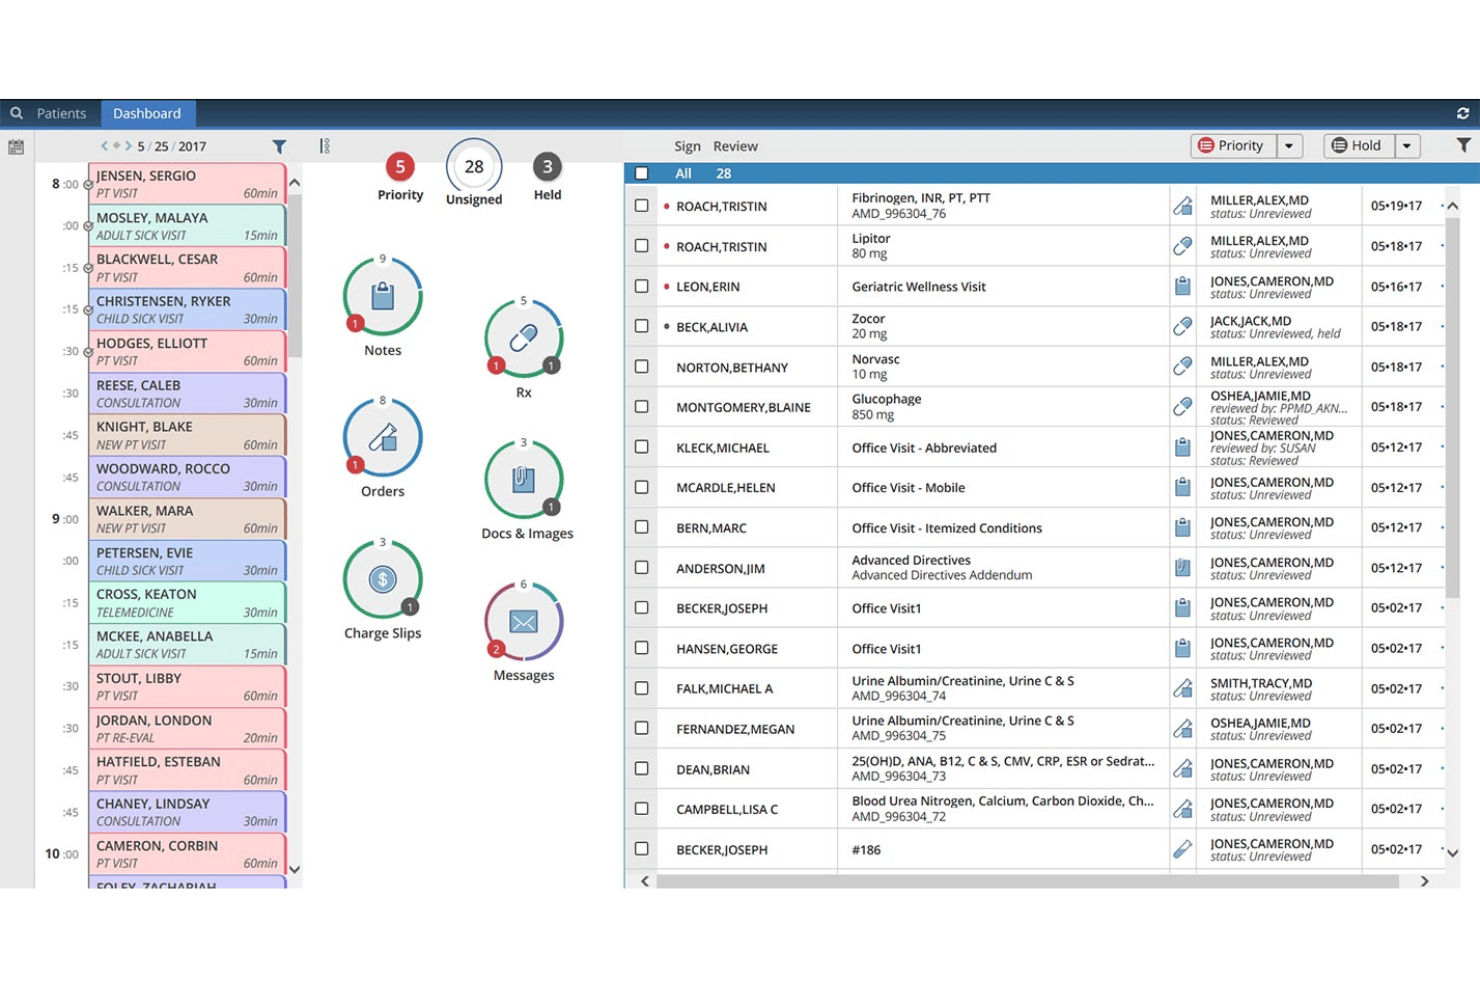Open JENSEN, SERGIO appointment

pos(187,183)
